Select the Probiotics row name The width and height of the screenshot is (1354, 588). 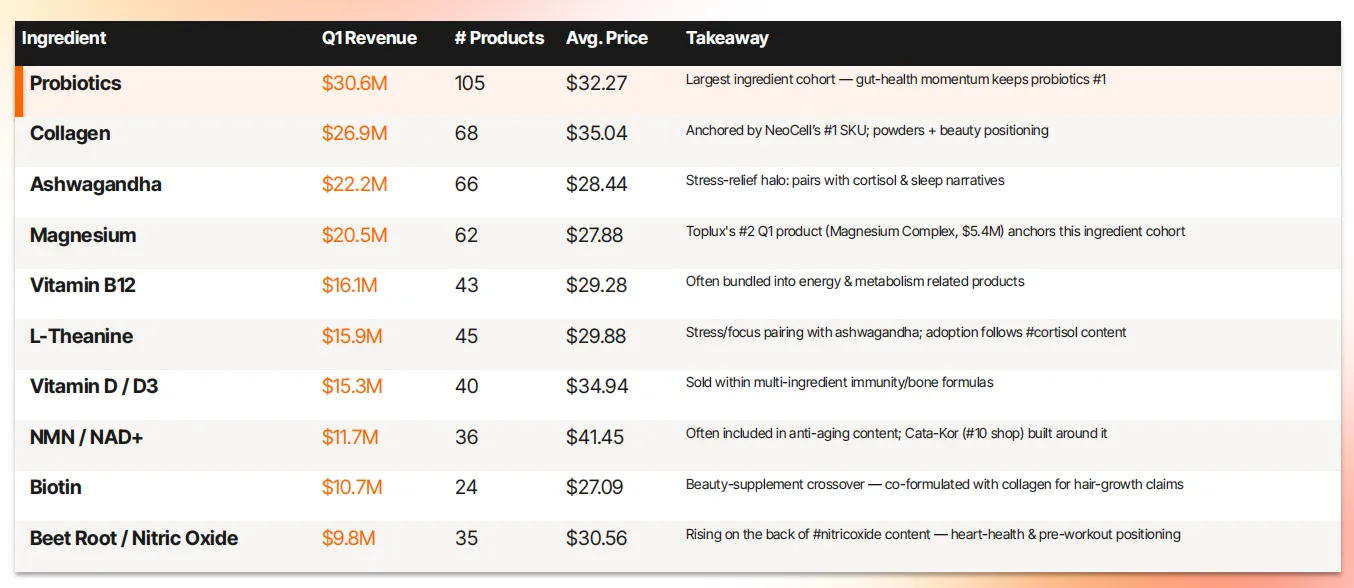(x=76, y=83)
